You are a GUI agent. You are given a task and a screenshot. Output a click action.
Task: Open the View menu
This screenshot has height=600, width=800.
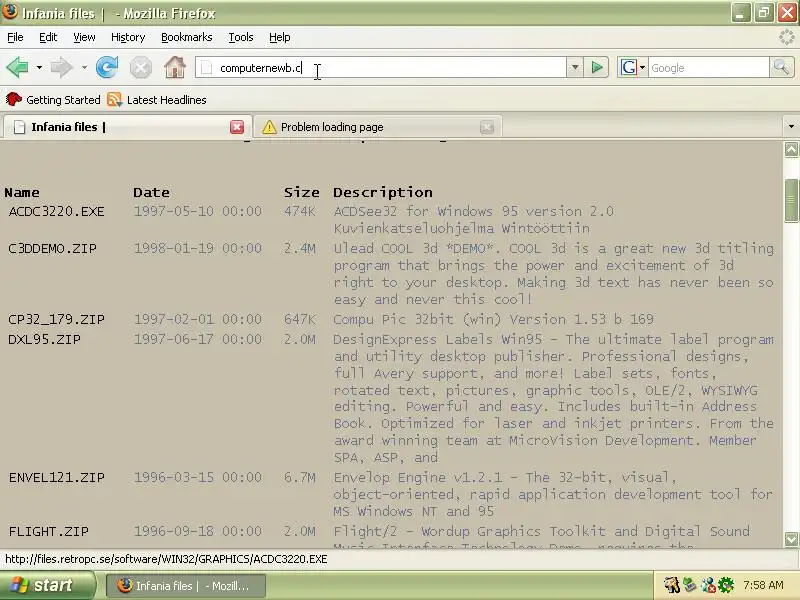coord(84,37)
